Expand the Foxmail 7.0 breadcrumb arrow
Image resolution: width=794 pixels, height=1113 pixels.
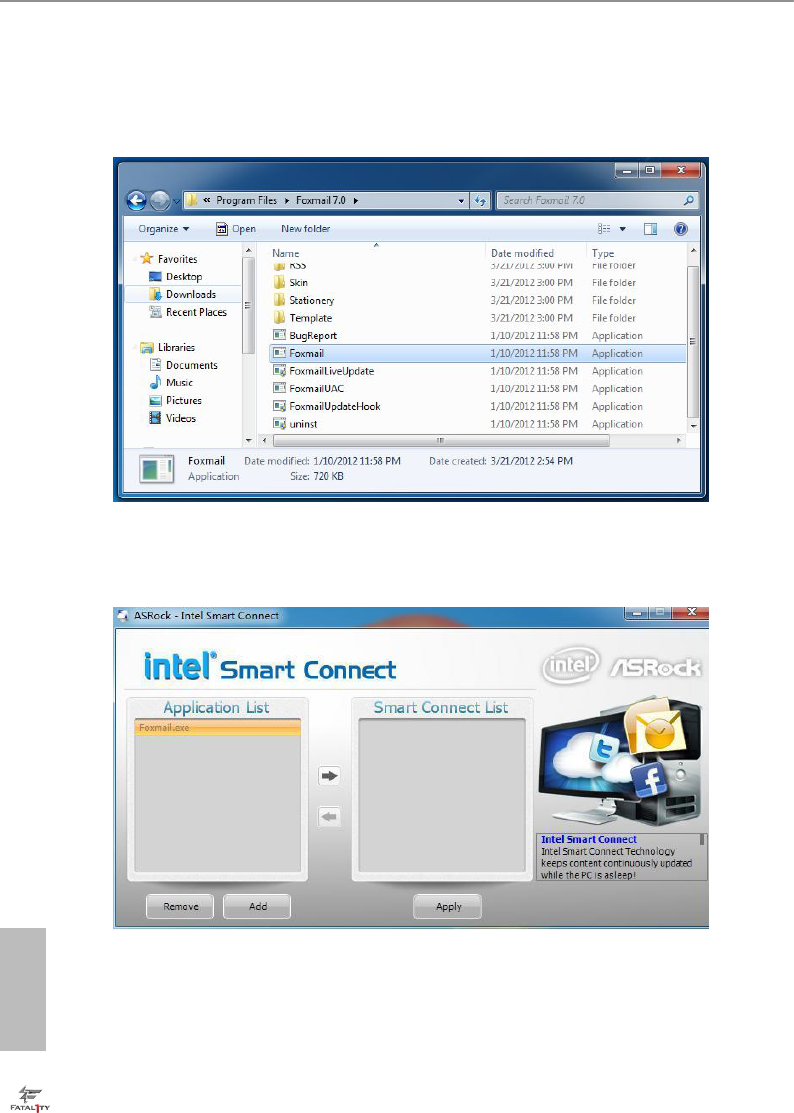pos(355,201)
